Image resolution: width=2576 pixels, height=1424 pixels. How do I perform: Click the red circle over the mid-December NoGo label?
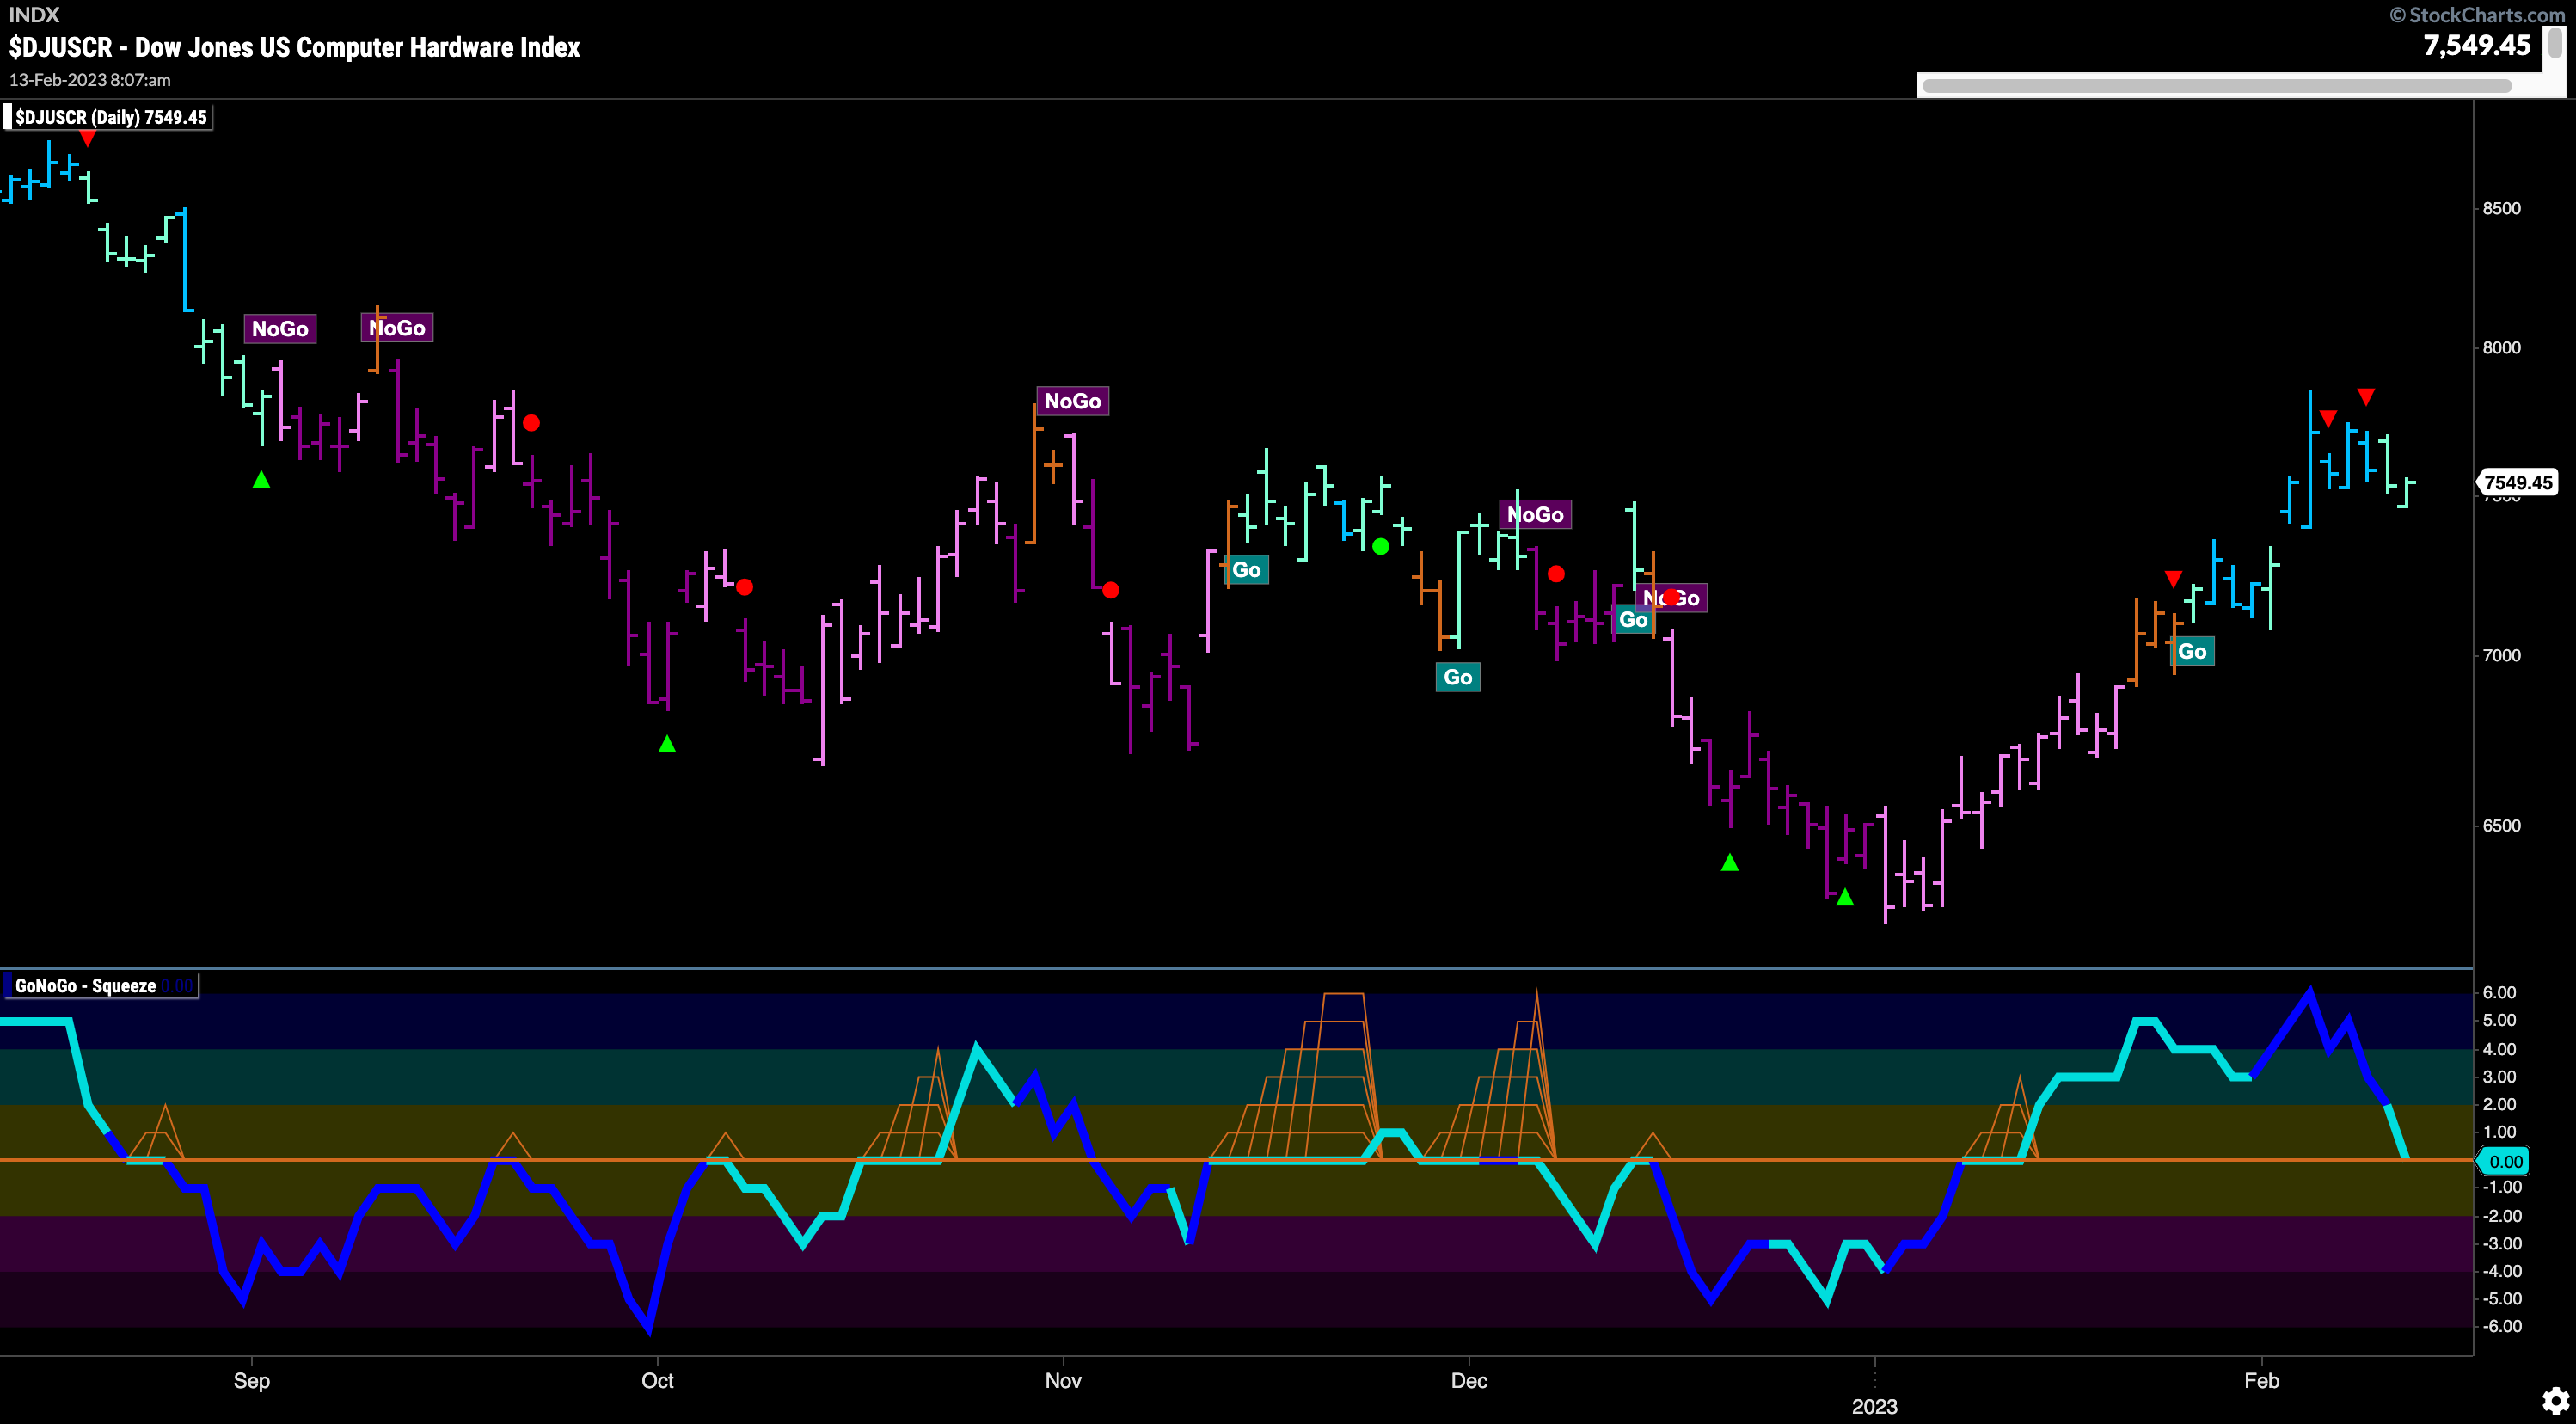(1671, 597)
